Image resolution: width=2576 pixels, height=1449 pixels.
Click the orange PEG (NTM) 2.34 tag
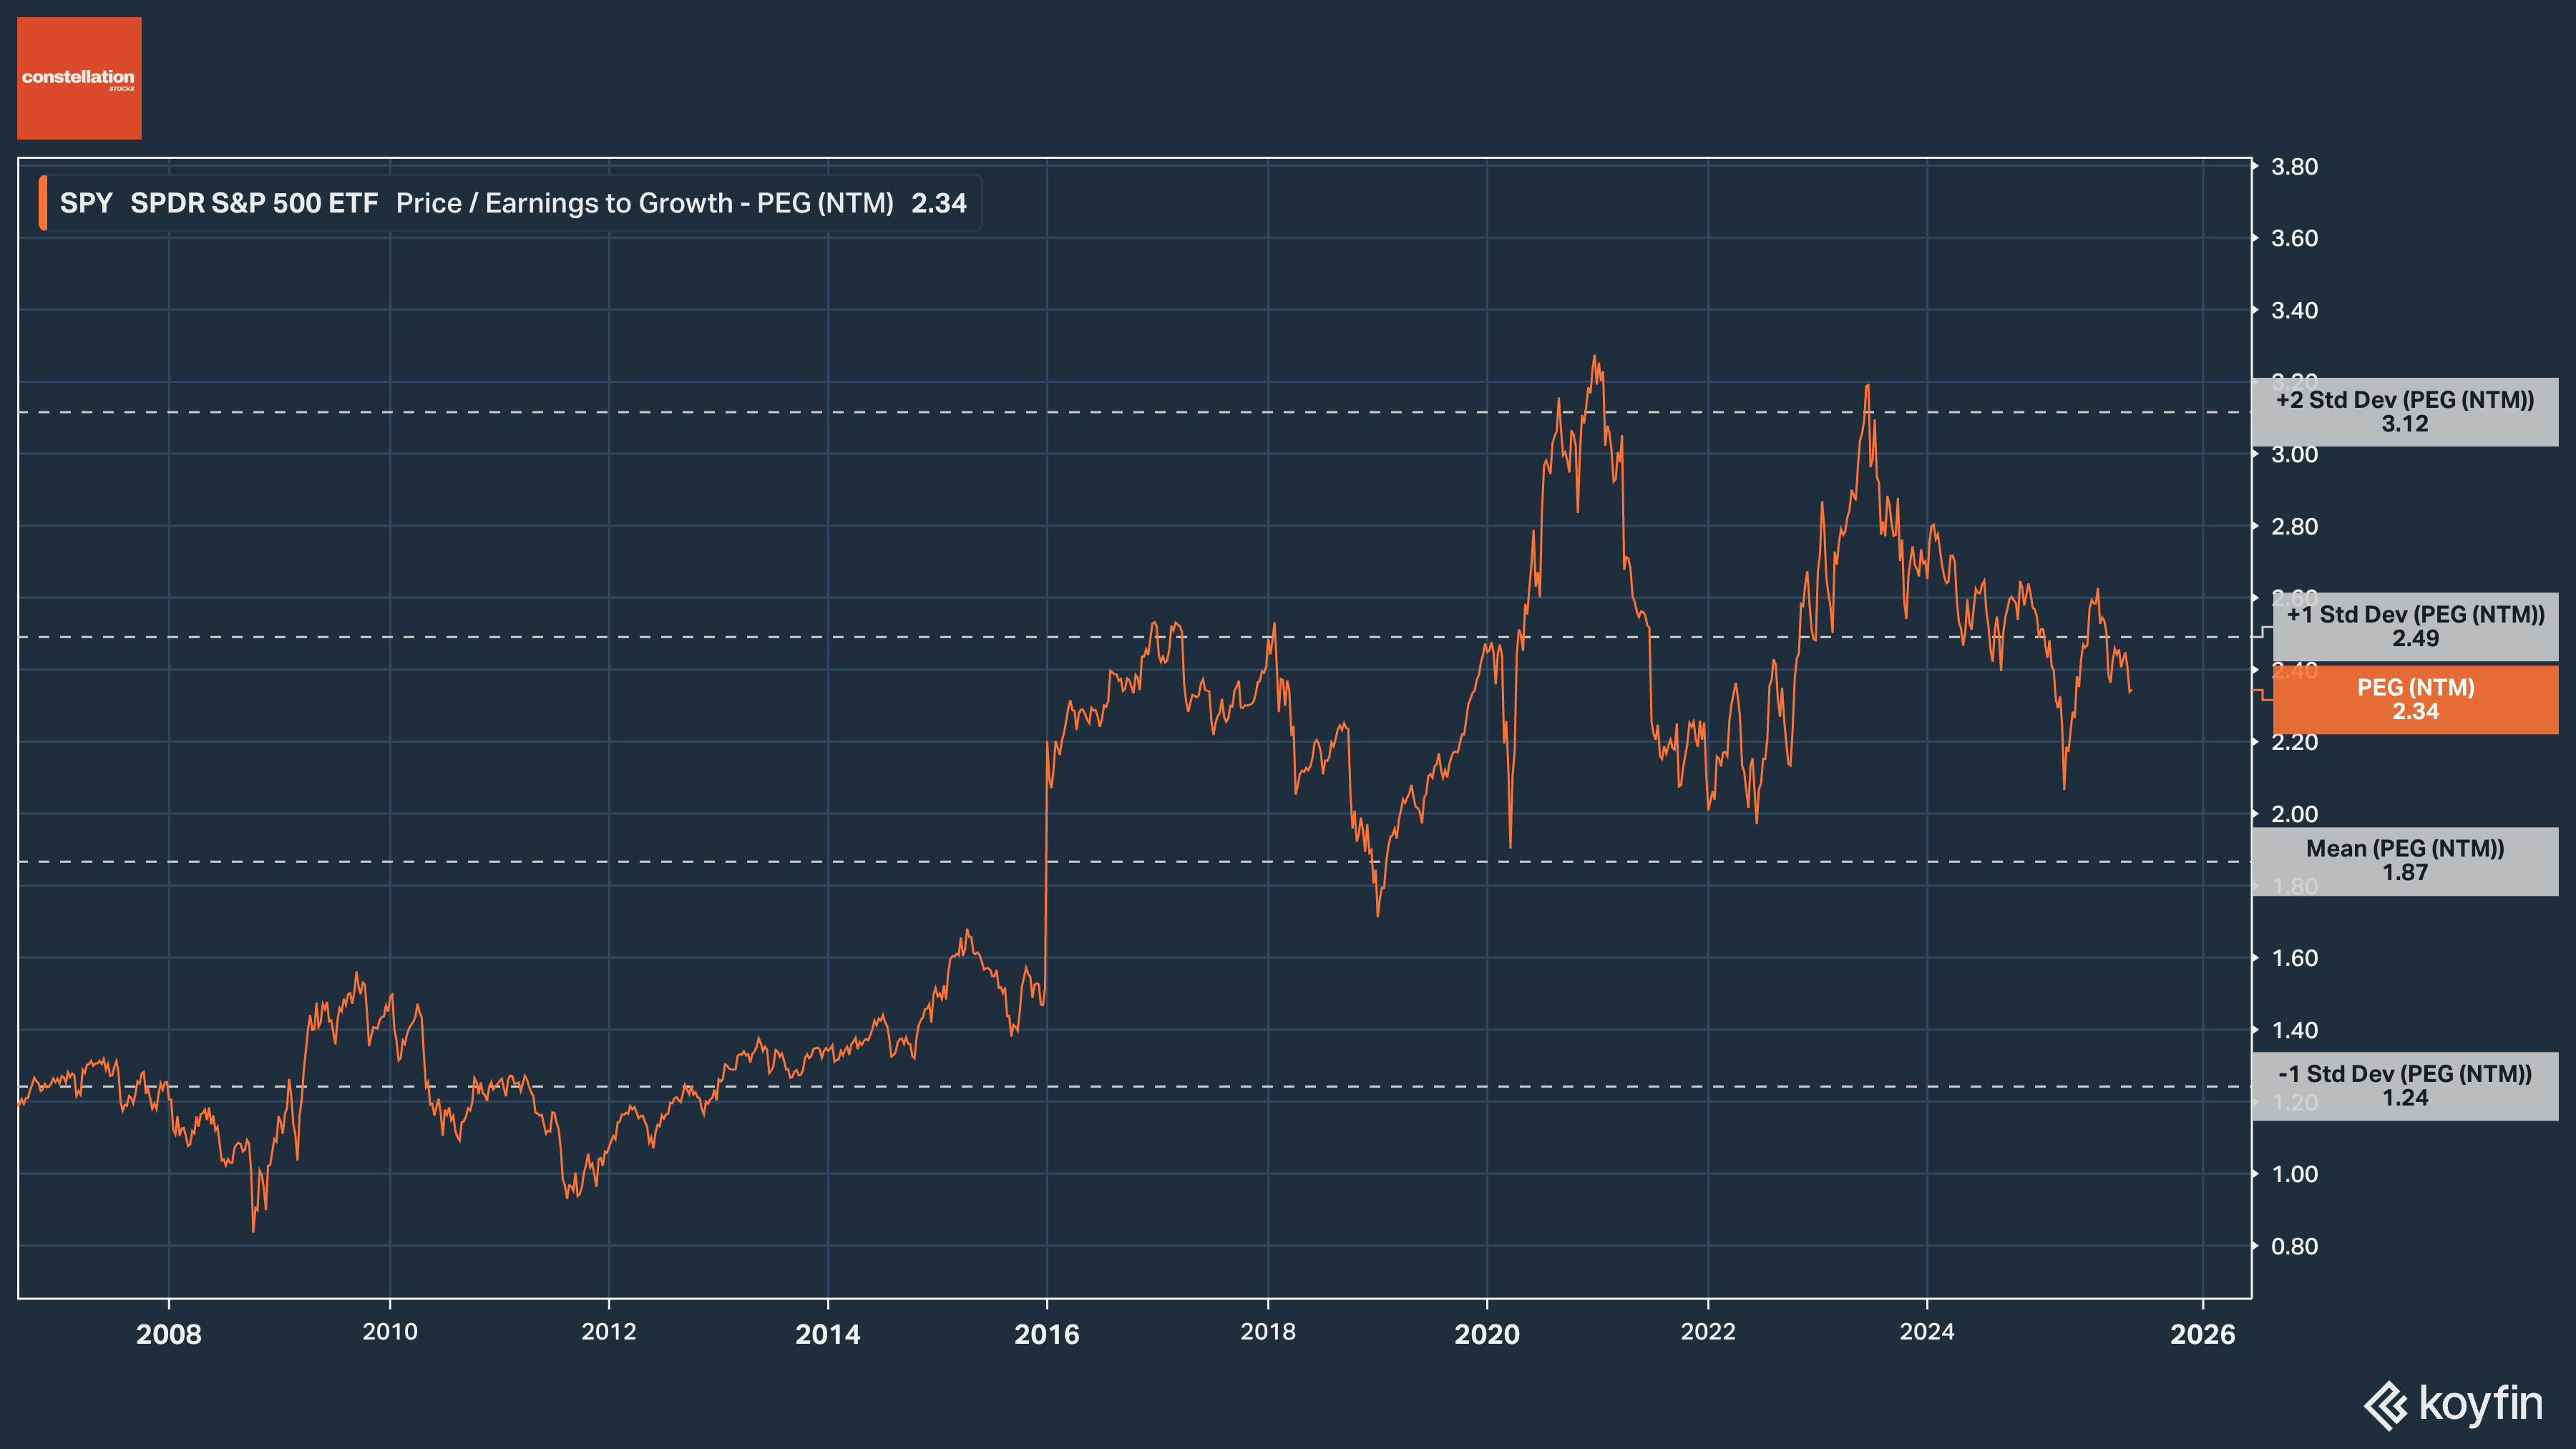(2414, 700)
